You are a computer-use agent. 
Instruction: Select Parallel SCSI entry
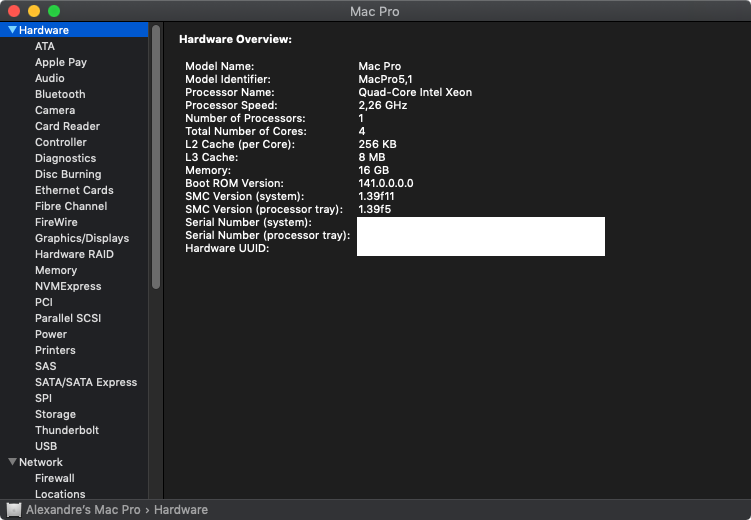[68, 318]
